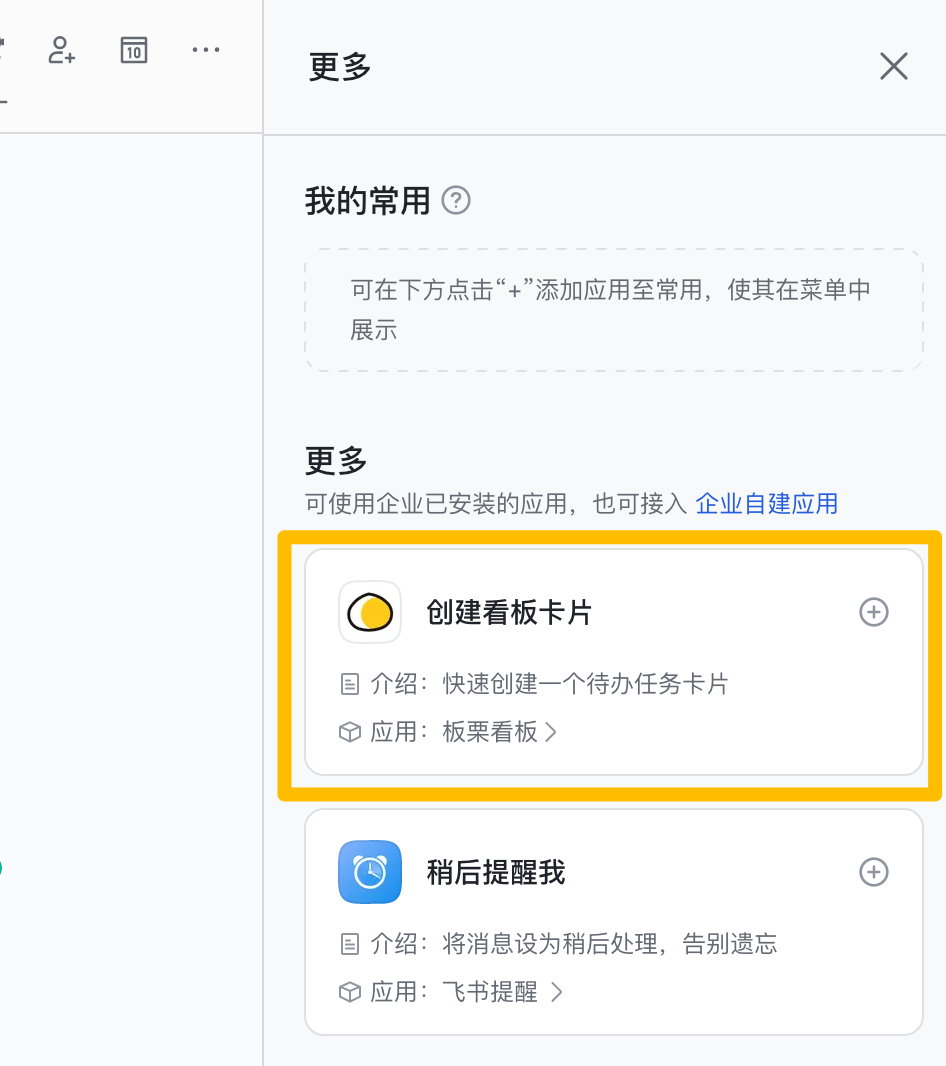Select the 创建看板卡片 title
The image size is (946, 1066).
[x=509, y=612]
